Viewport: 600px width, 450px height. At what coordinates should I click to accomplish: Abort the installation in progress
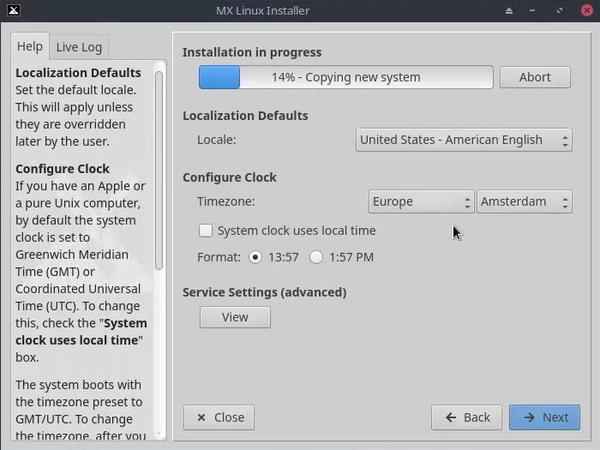tap(535, 77)
